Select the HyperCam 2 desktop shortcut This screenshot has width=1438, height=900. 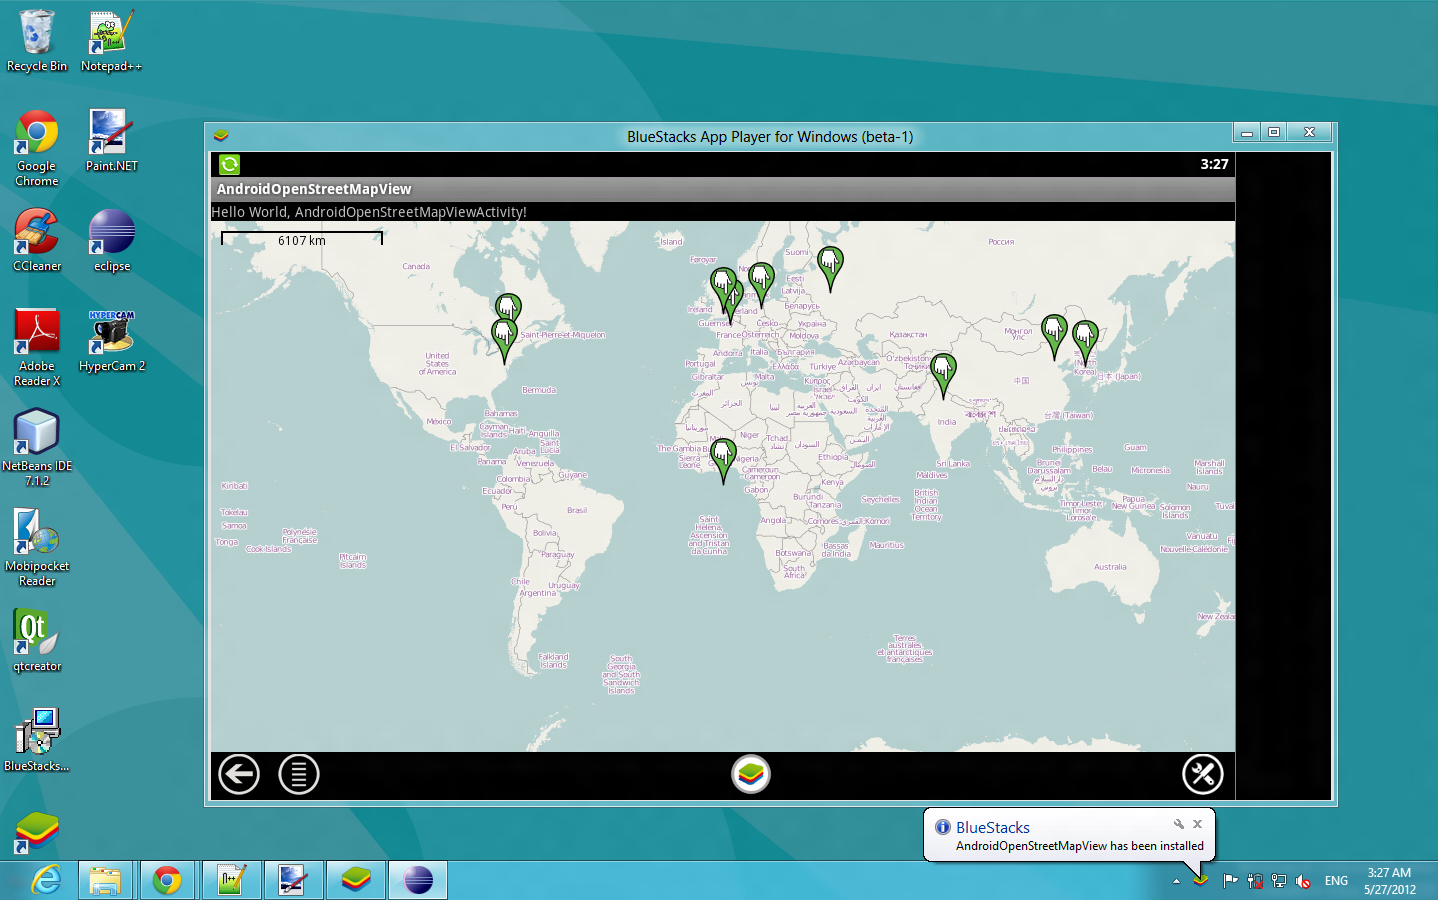(111, 341)
